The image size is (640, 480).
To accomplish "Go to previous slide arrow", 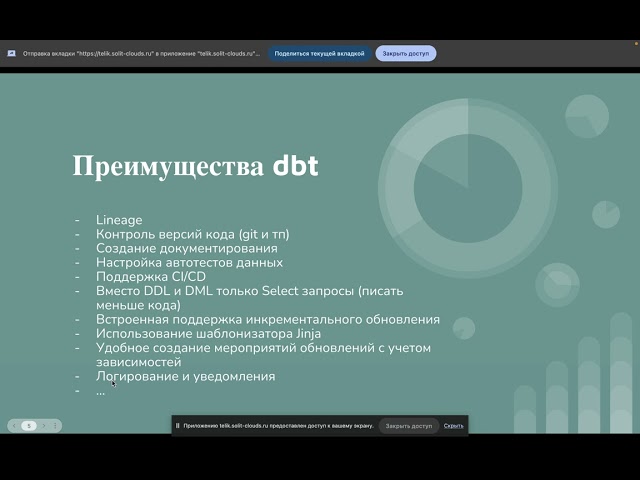I will (14, 426).
